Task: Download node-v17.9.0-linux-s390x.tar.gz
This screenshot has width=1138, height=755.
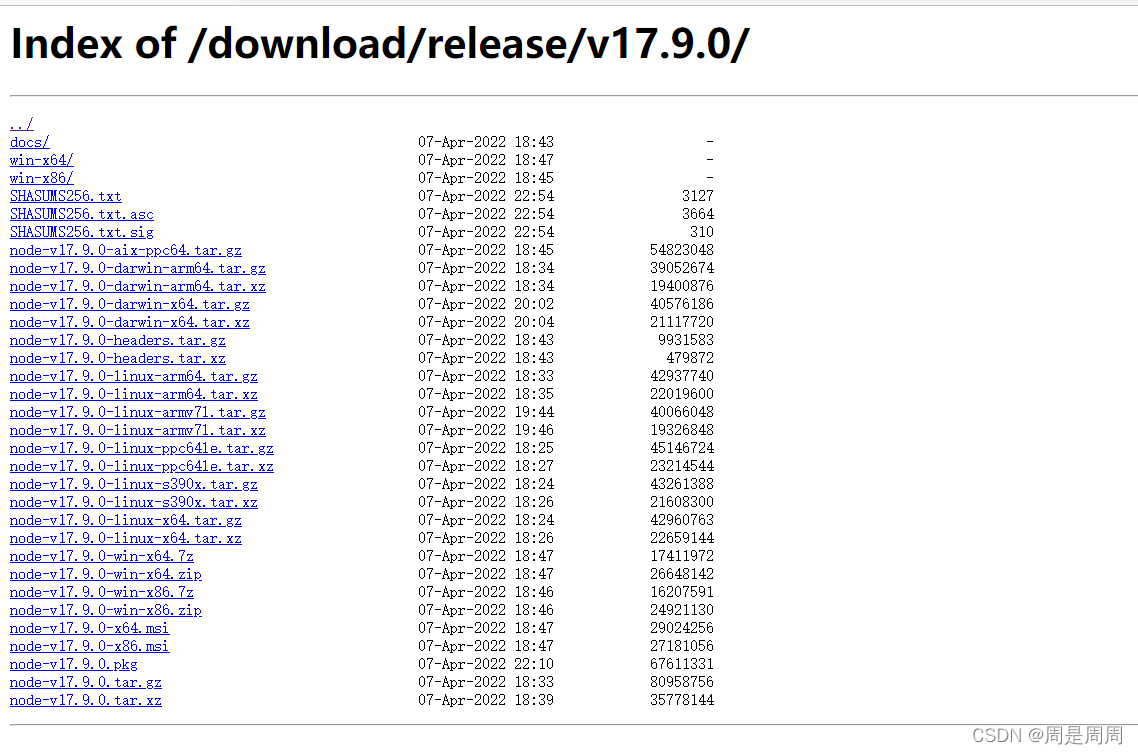Action: coord(134,484)
